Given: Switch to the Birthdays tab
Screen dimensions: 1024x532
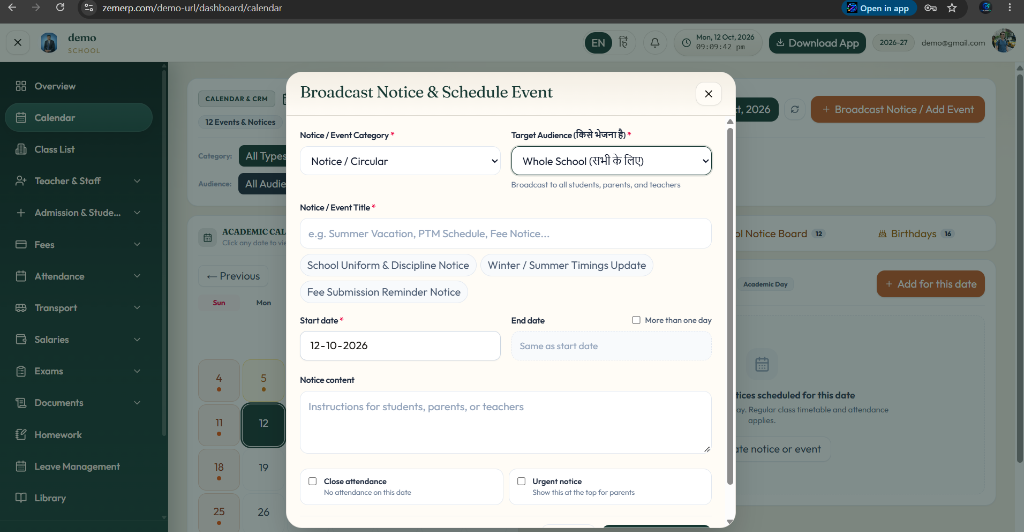Looking at the screenshot, I should tap(916, 234).
